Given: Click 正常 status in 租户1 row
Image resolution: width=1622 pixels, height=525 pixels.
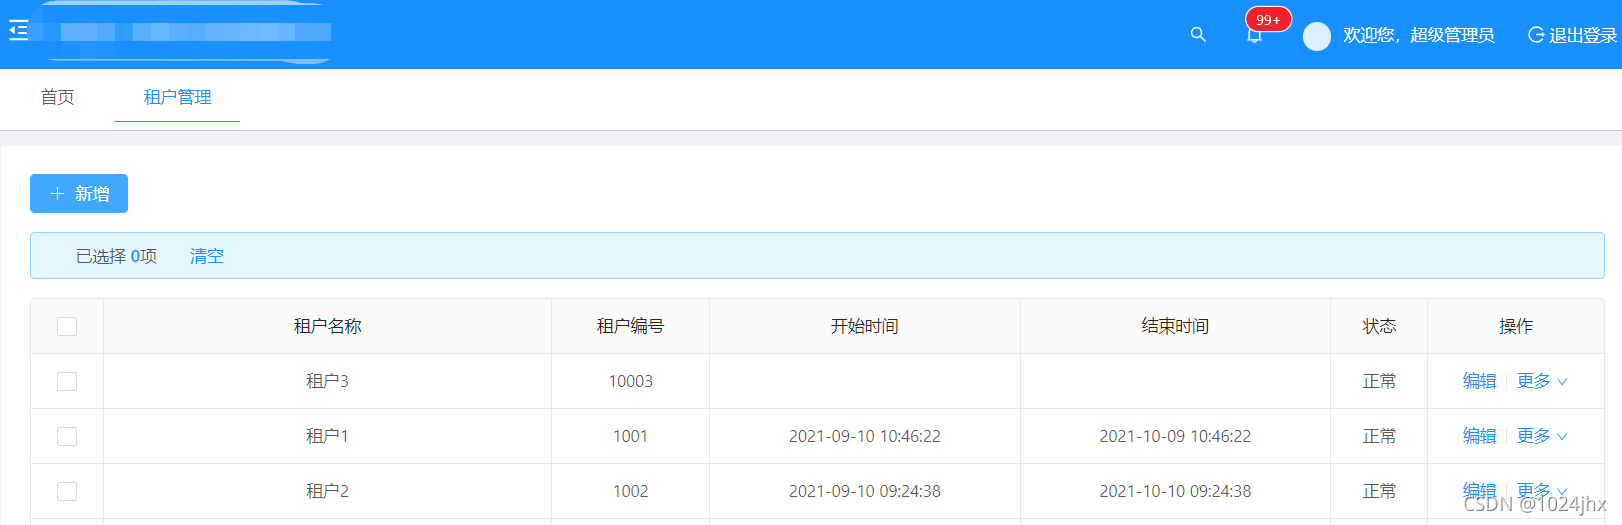Looking at the screenshot, I should click(x=1379, y=436).
